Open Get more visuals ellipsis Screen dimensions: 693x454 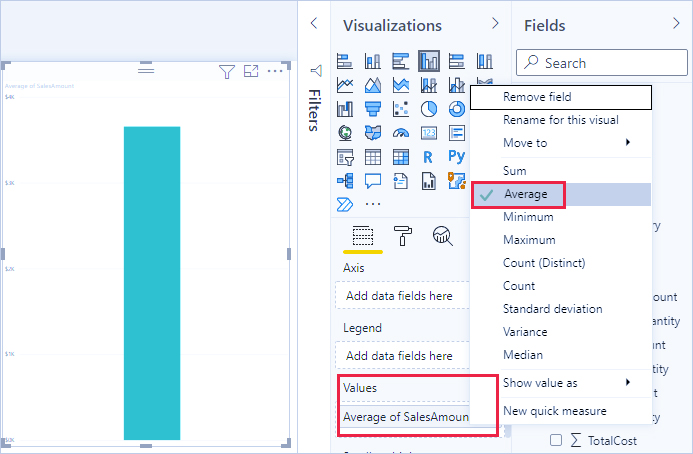(373, 204)
